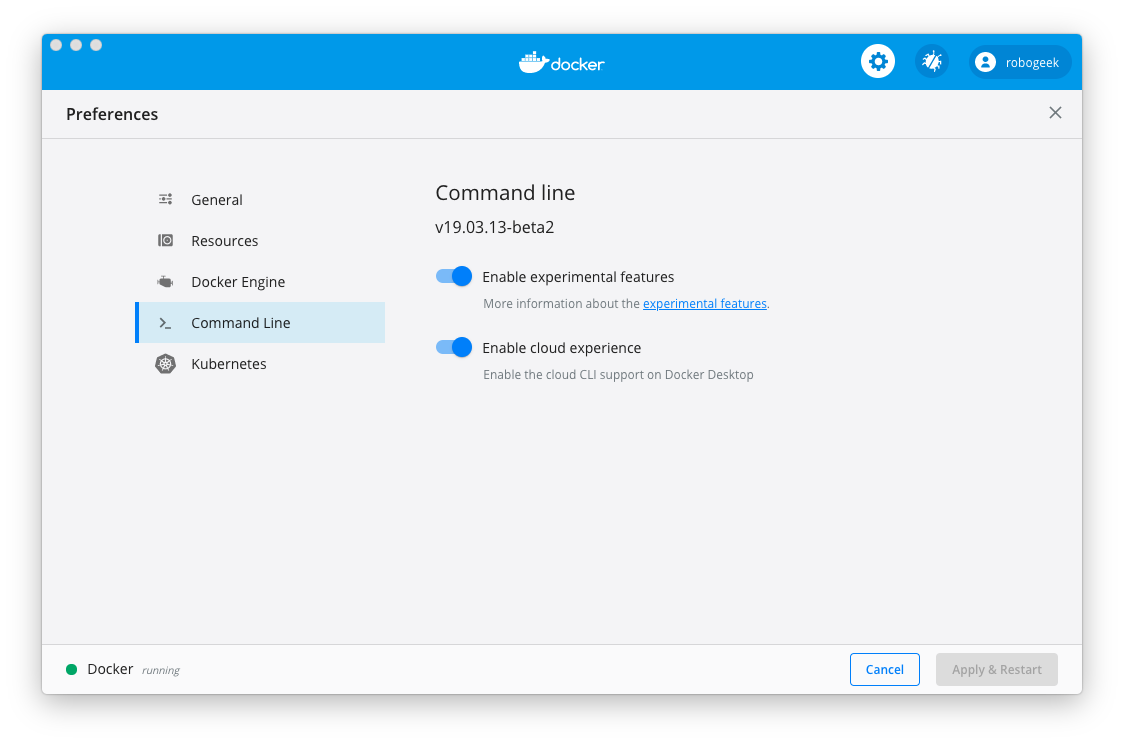Click the Kubernetes wheel icon
Viewport: 1124px width, 744px height.
coord(166,364)
